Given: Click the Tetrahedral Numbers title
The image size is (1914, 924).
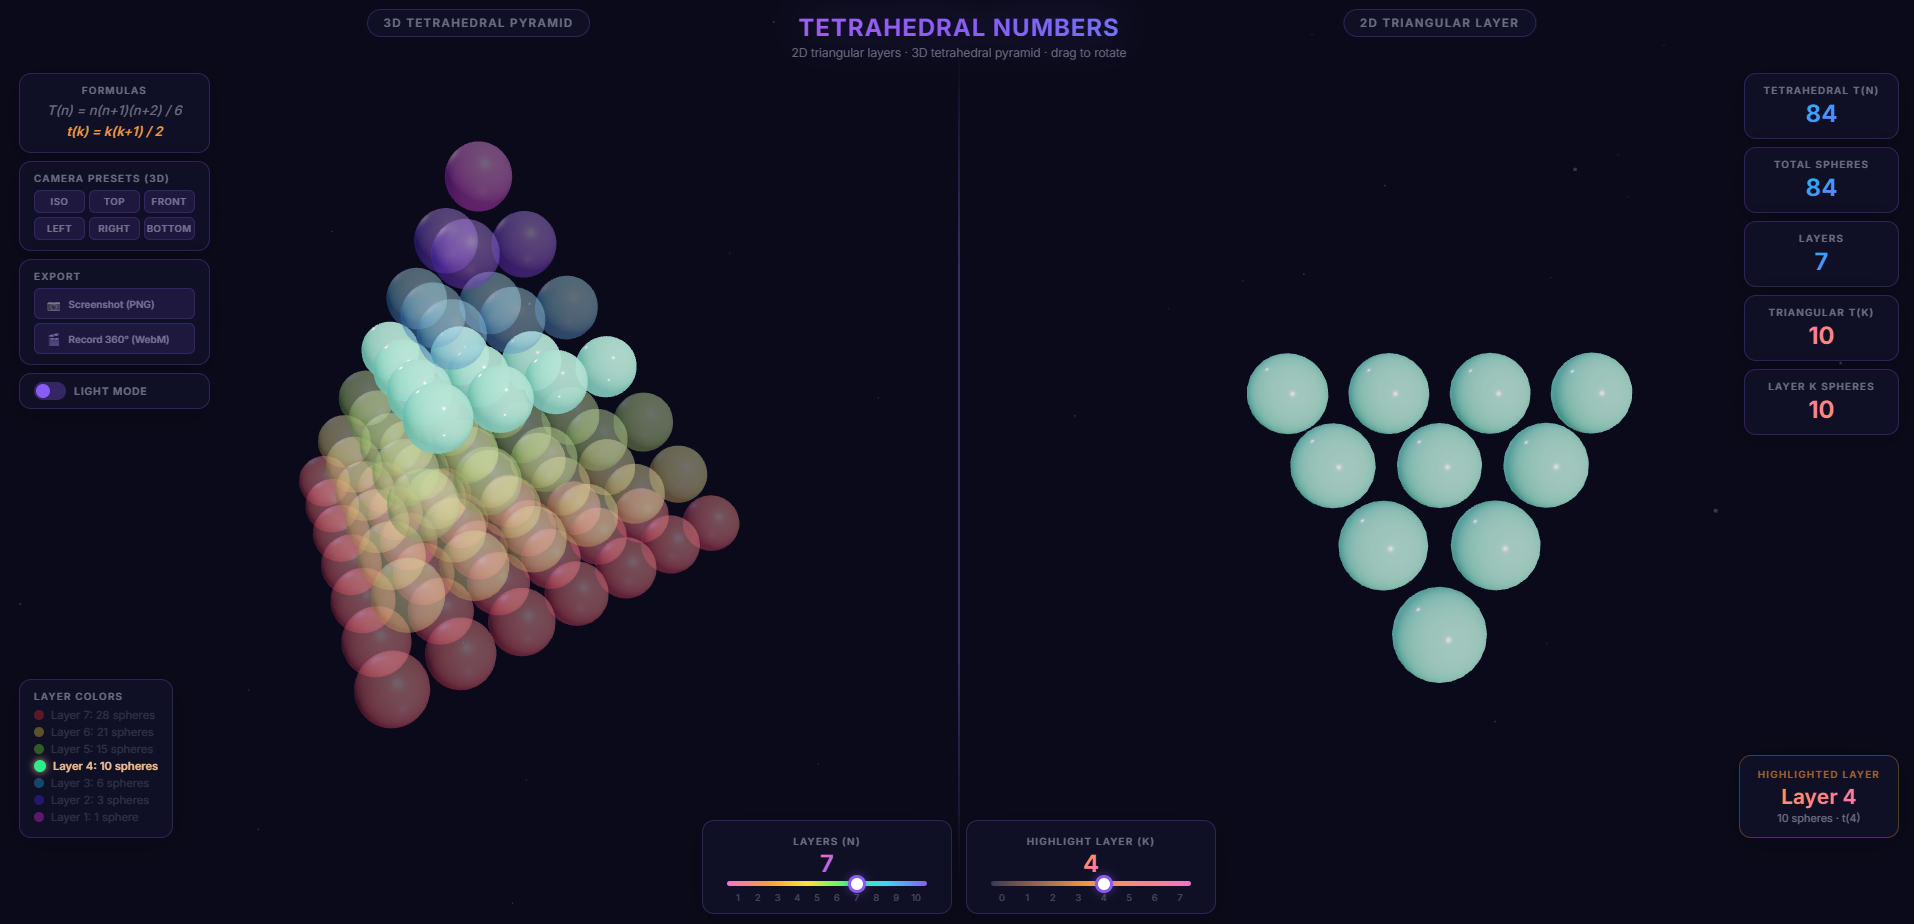Looking at the screenshot, I should [958, 28].
